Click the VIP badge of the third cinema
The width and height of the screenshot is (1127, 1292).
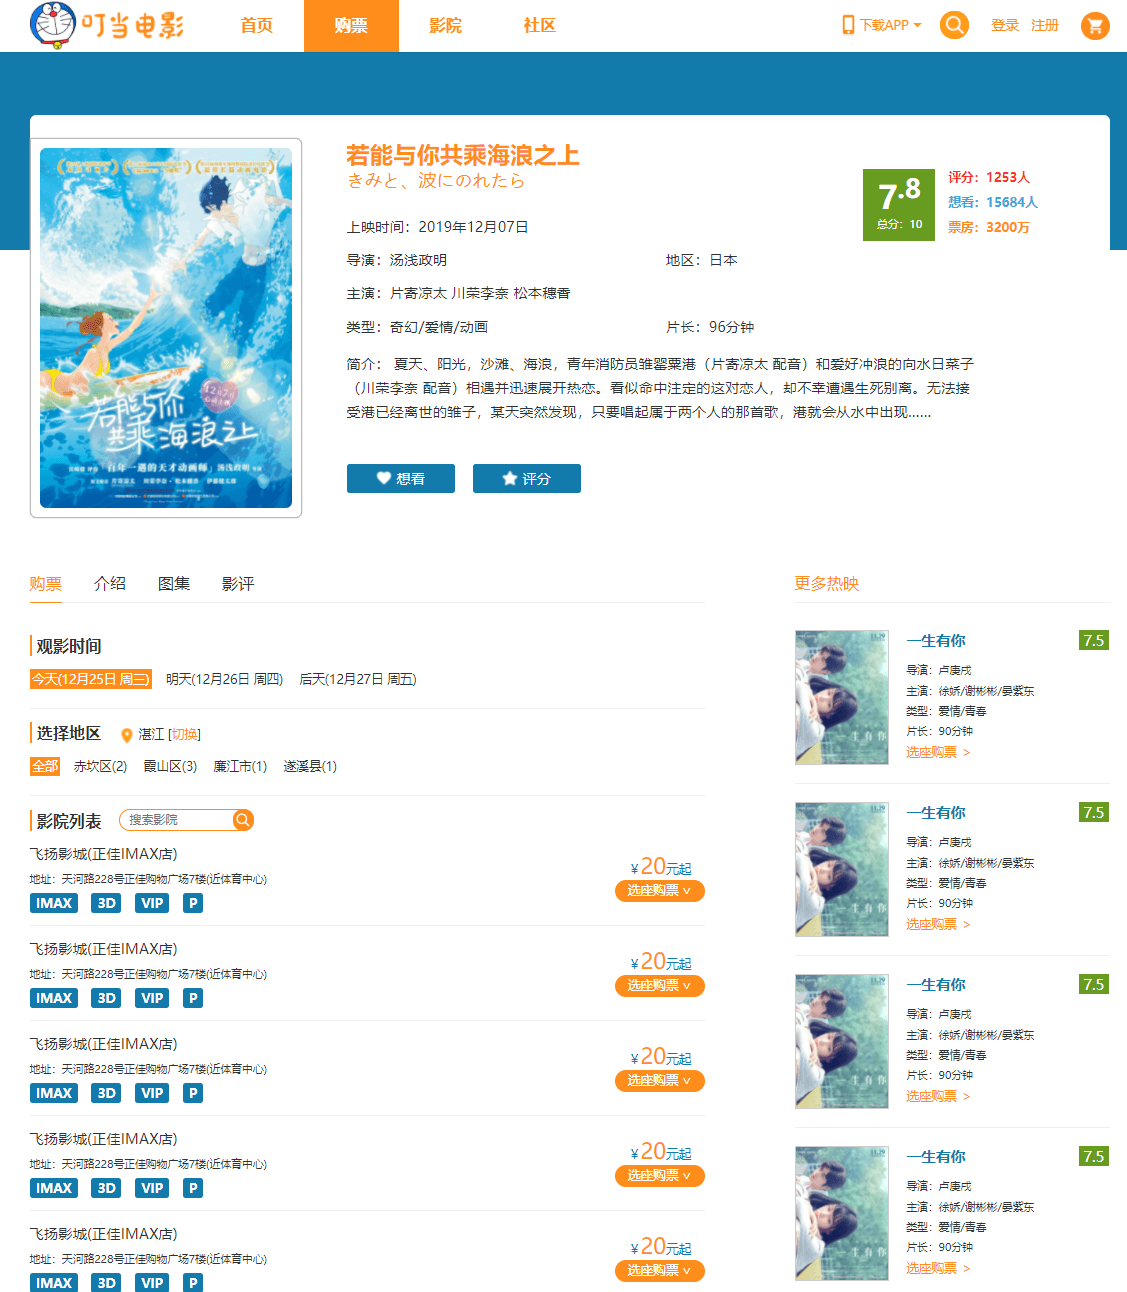[152, 1093]
